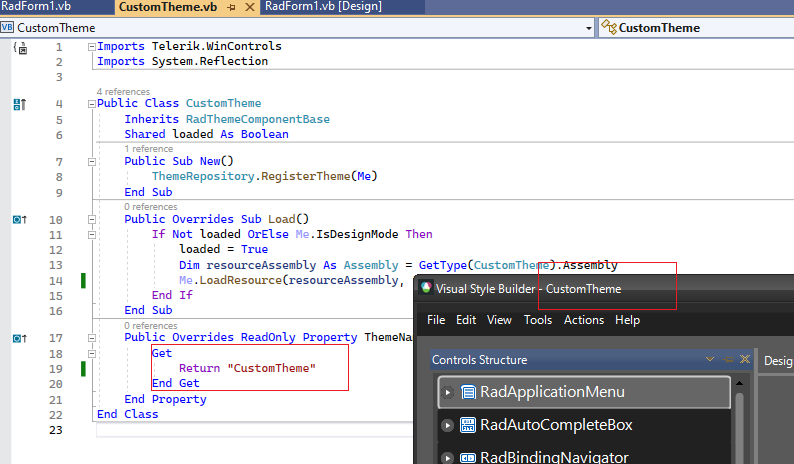Collapse the If block at line 11

pos(92,235)
